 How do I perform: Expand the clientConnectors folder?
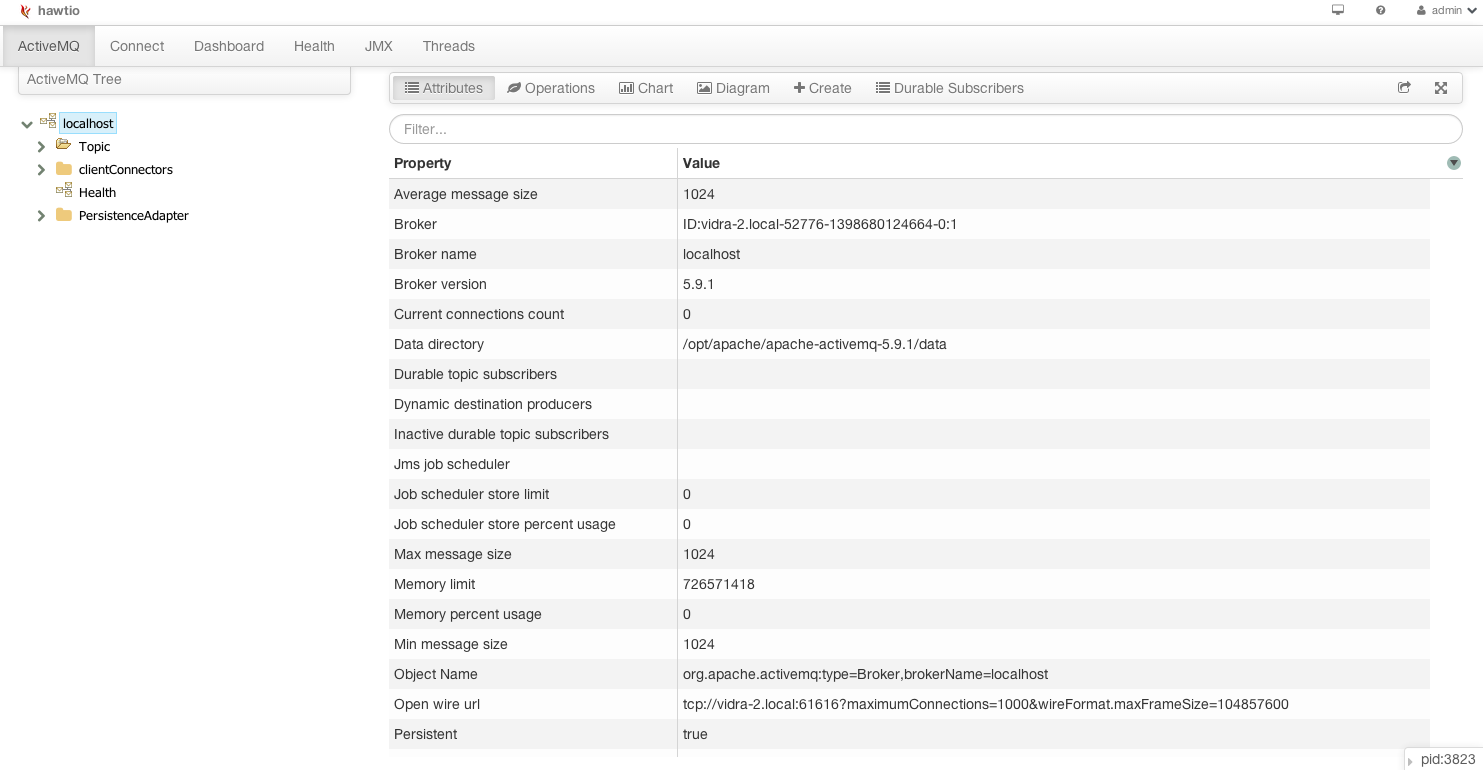(x=42, y=170)
